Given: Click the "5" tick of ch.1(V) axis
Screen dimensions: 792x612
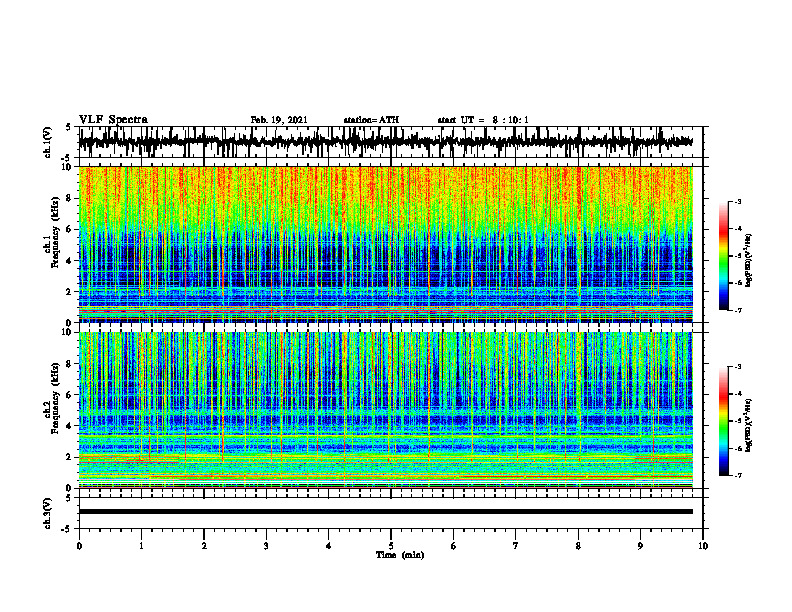Looking at the screenshot, I should tap(69, 128).
